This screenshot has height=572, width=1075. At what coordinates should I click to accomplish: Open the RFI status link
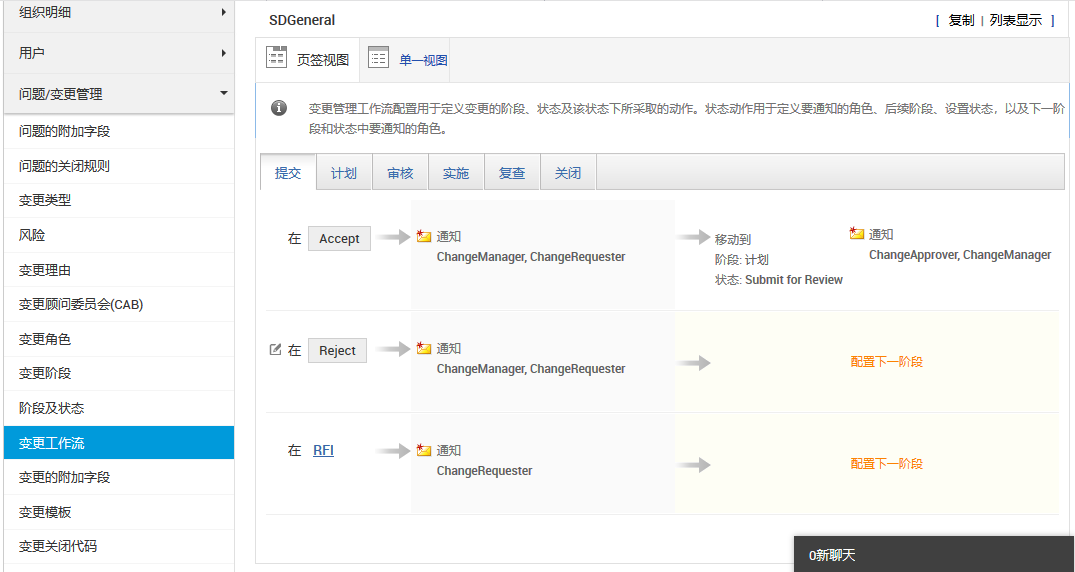323,450
